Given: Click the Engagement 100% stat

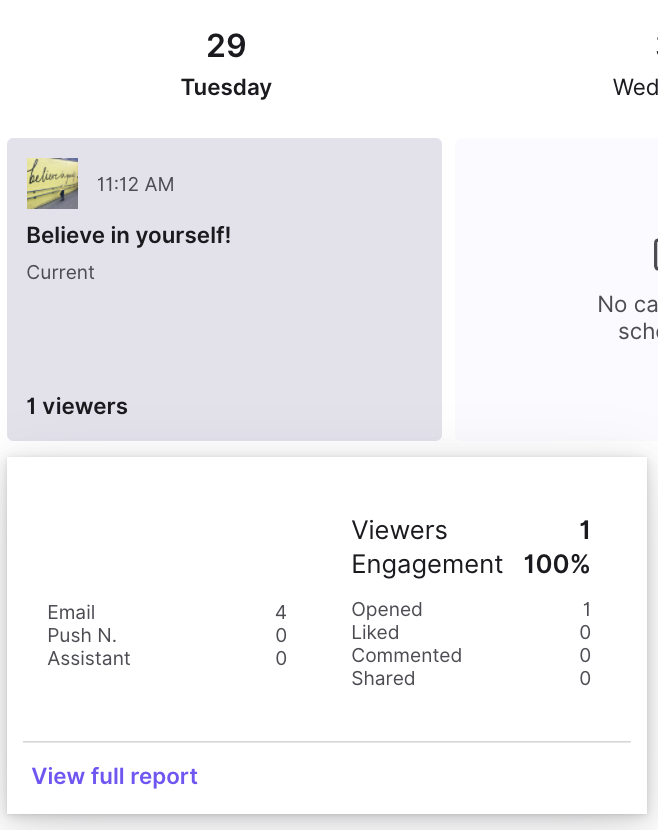Looking at the screenshot, I should [471, 564].
